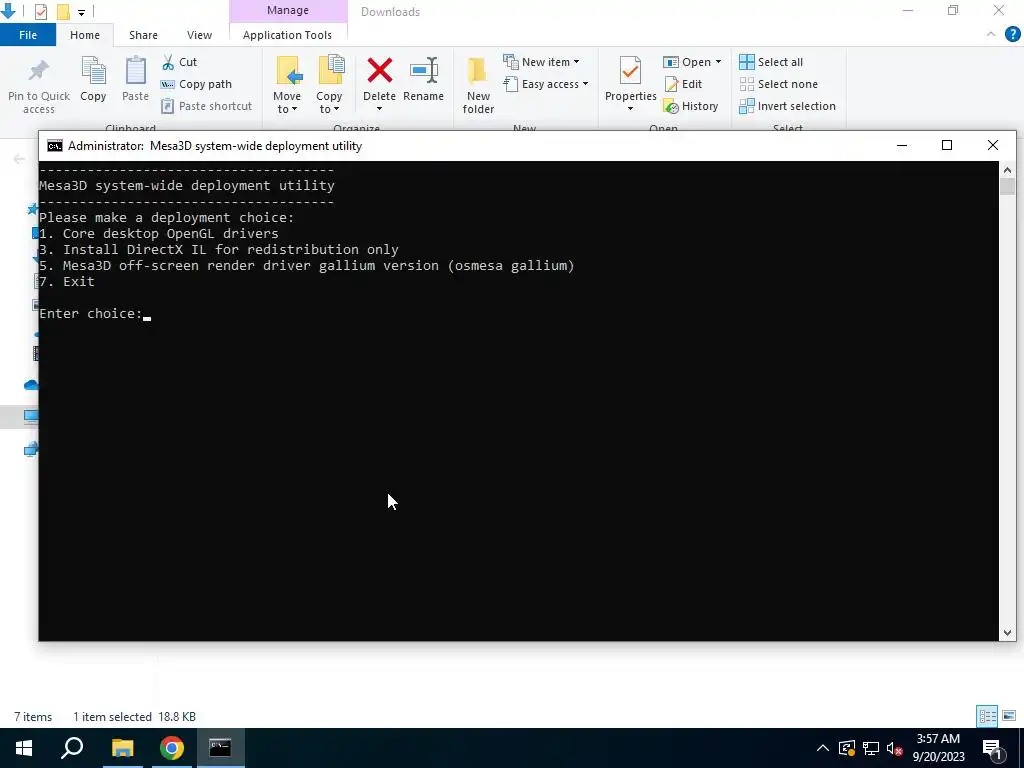Create a New folder

pyautogui.click(x=478, y=85)
